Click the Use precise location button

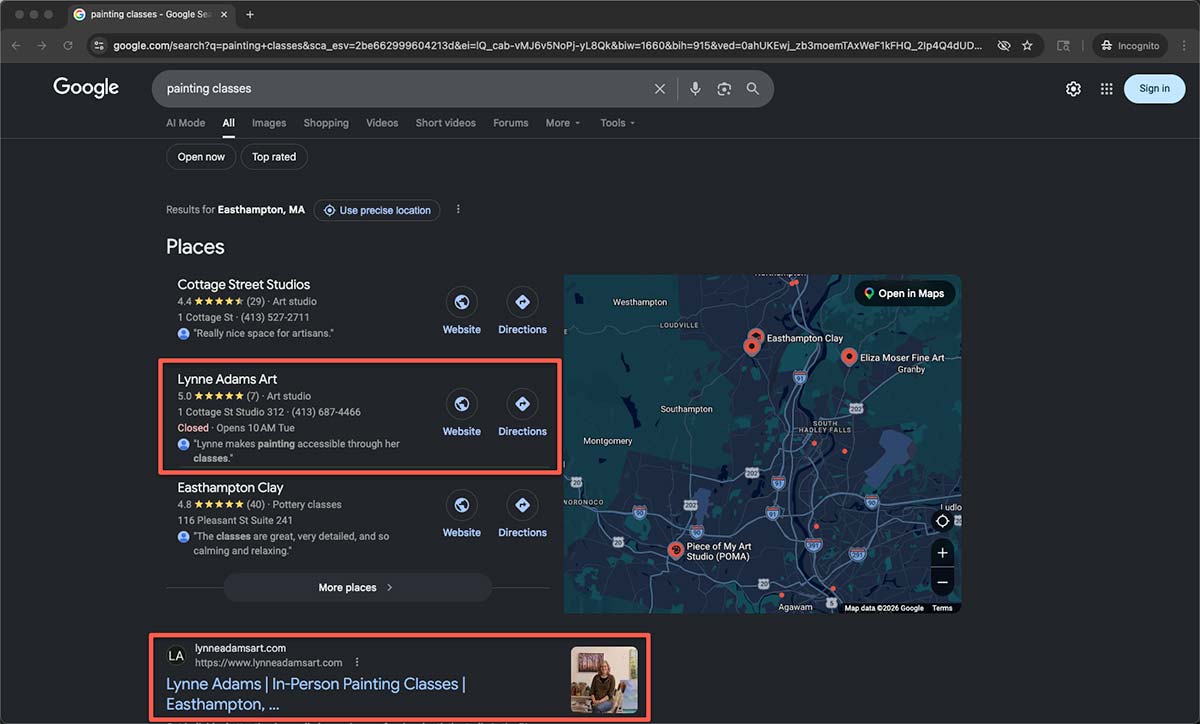point(377,209)
